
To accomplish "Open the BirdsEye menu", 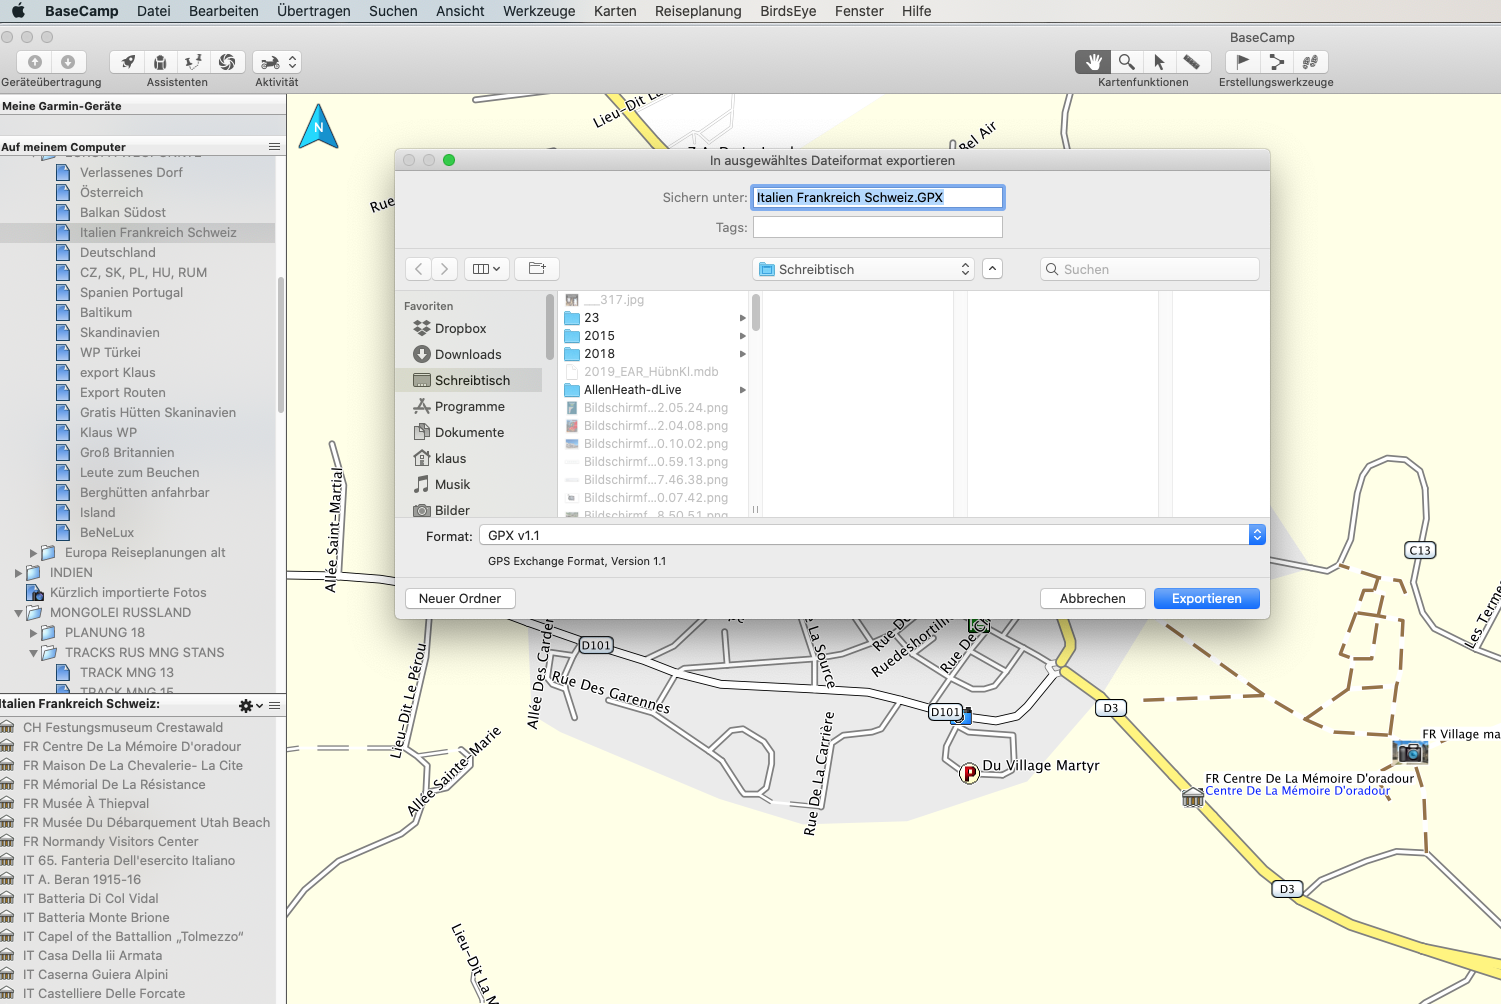I will 788,11.
